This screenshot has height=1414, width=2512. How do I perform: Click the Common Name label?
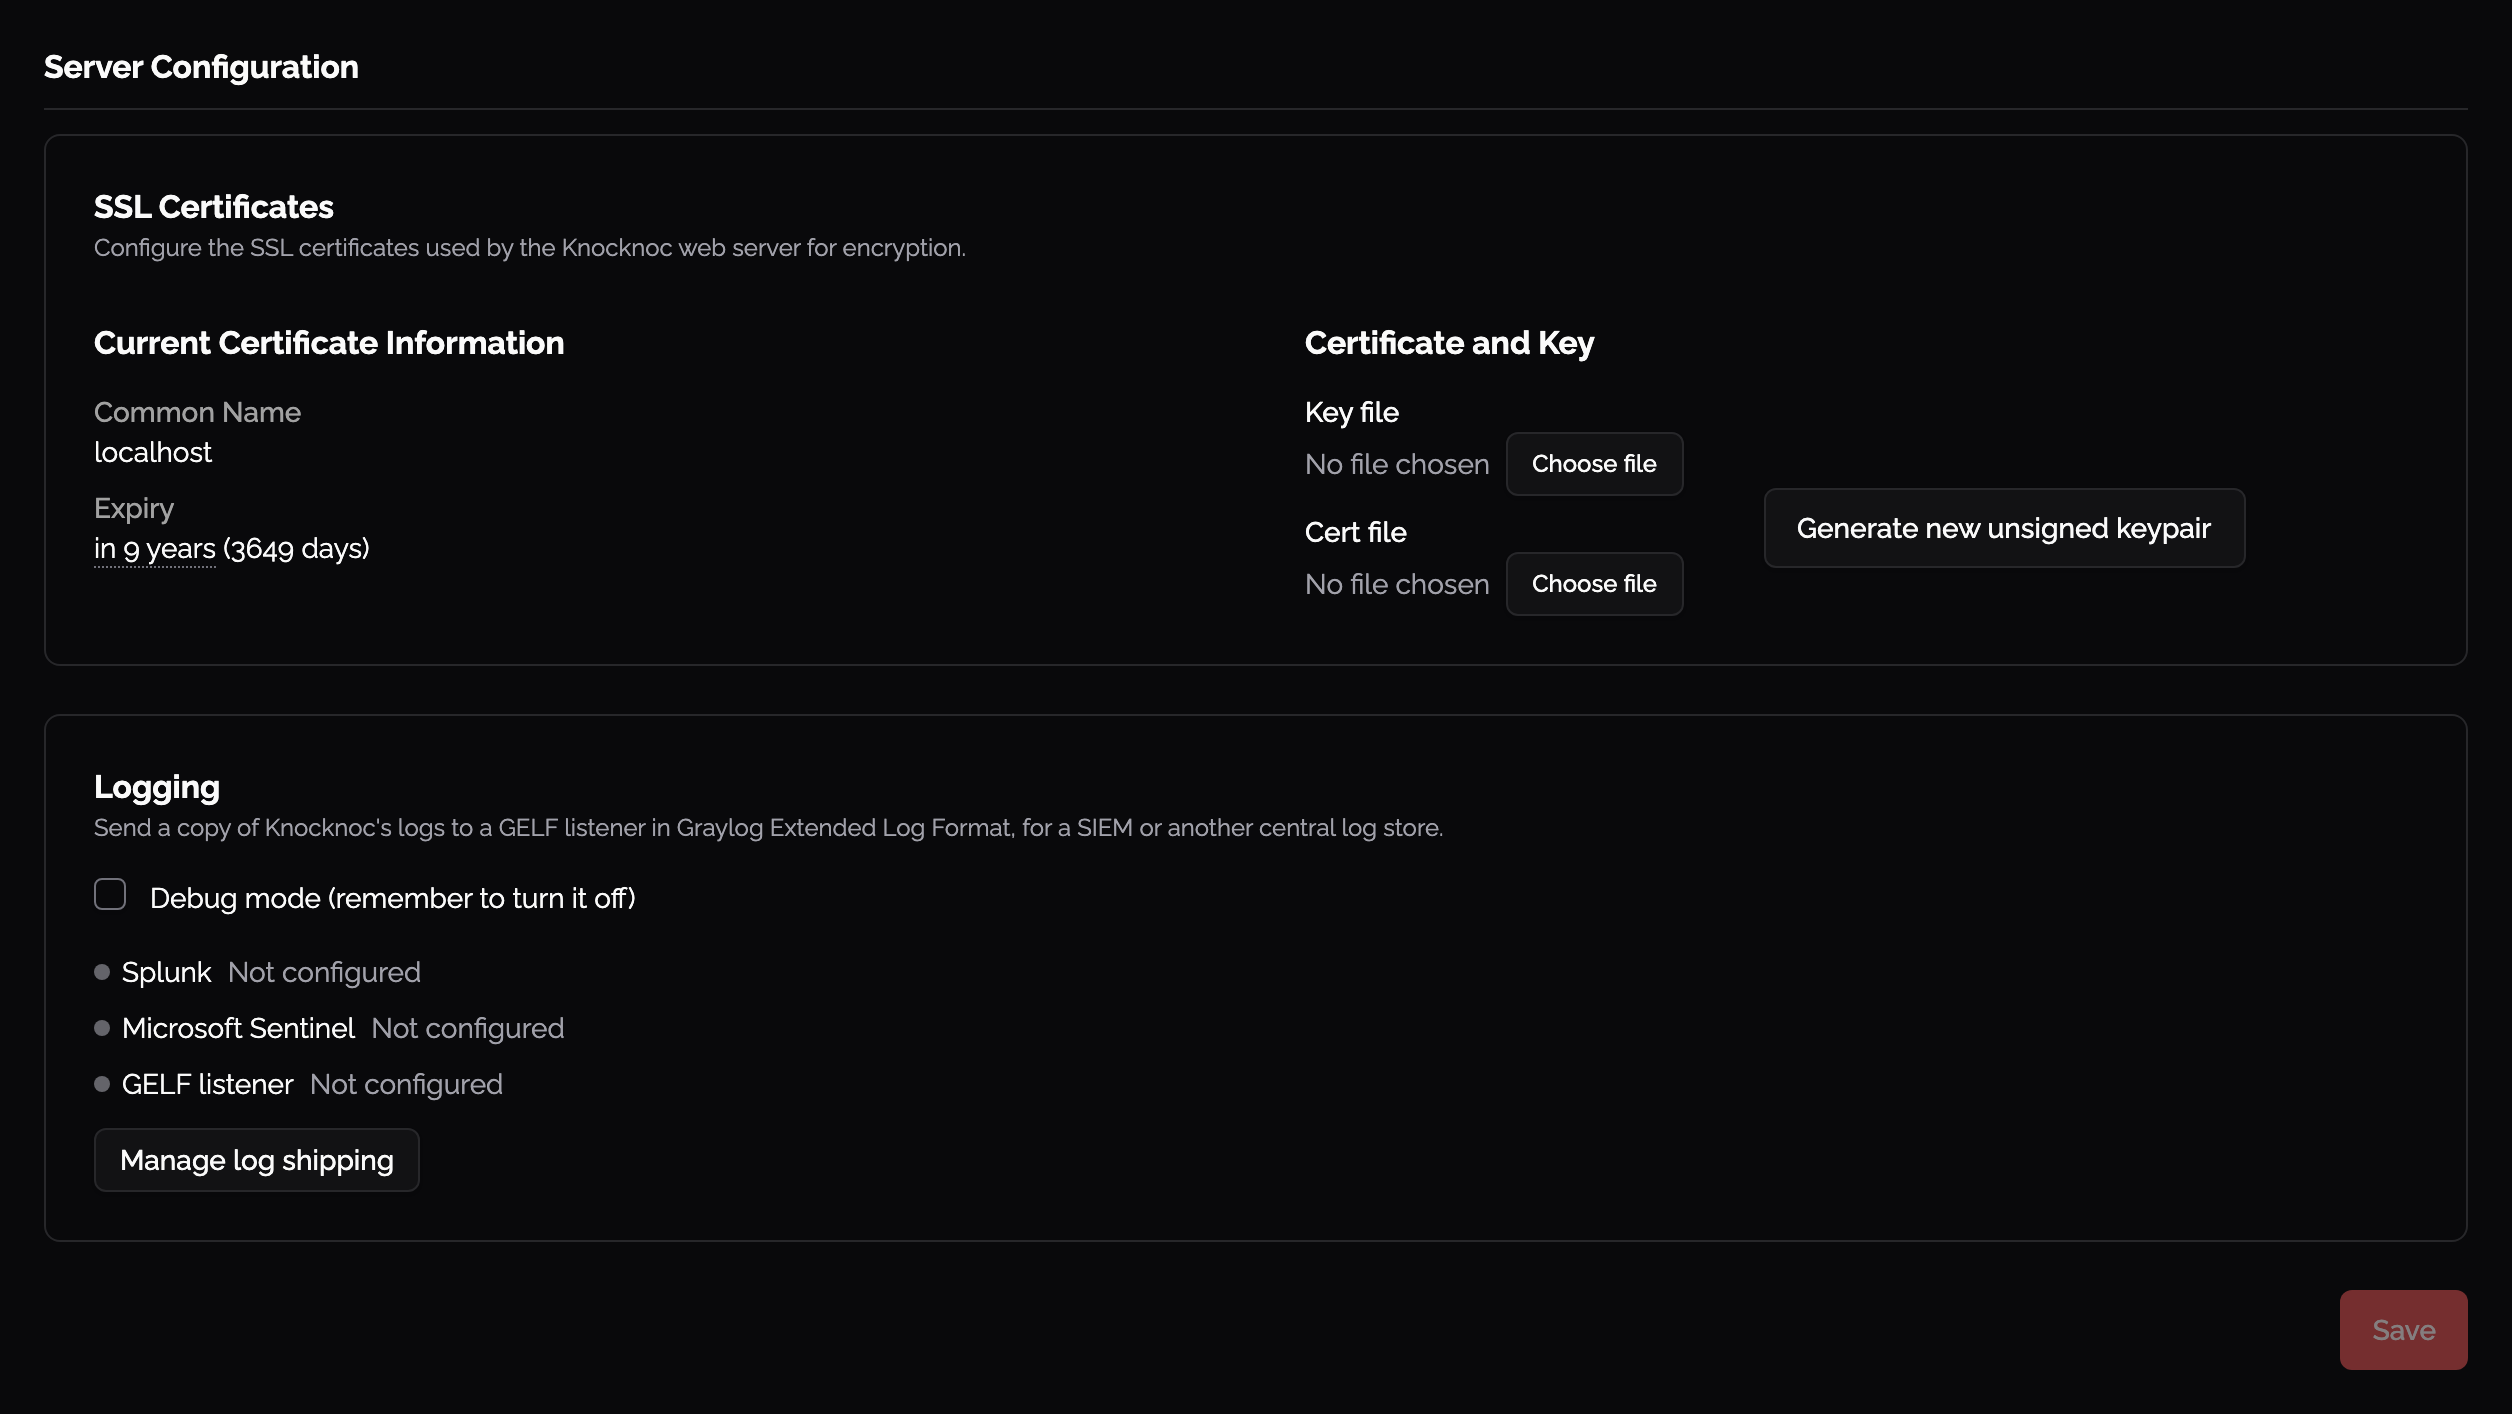pos(197,412)
